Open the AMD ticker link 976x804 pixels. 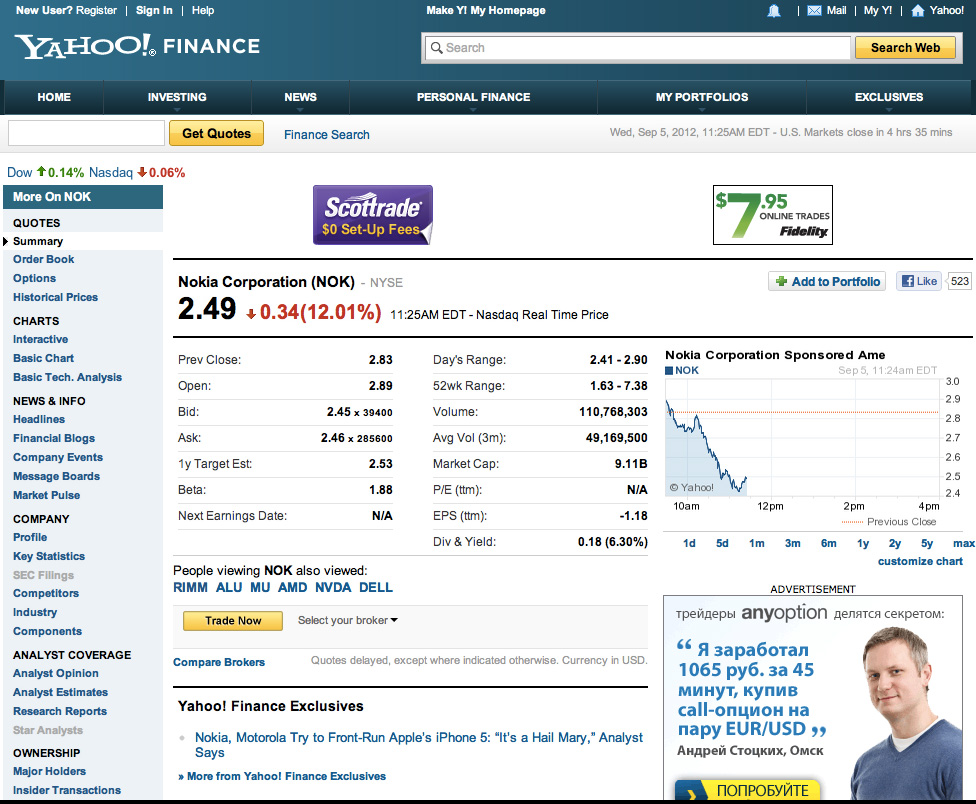[293, 587]
